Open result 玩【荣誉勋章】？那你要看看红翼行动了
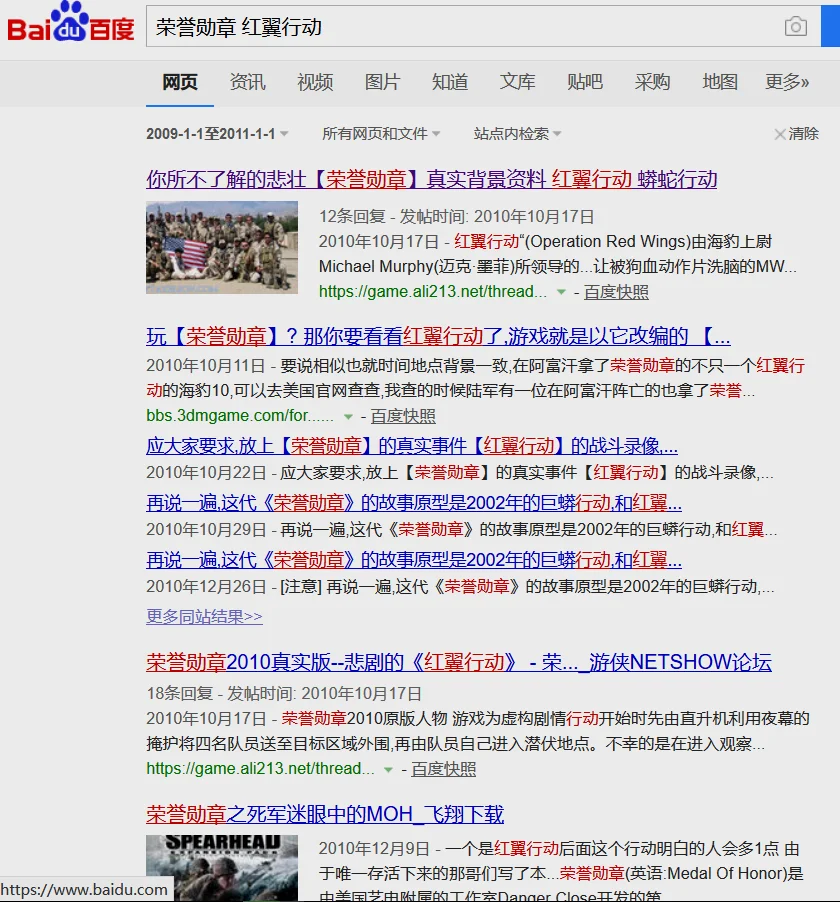 click(x=438, y=336)
